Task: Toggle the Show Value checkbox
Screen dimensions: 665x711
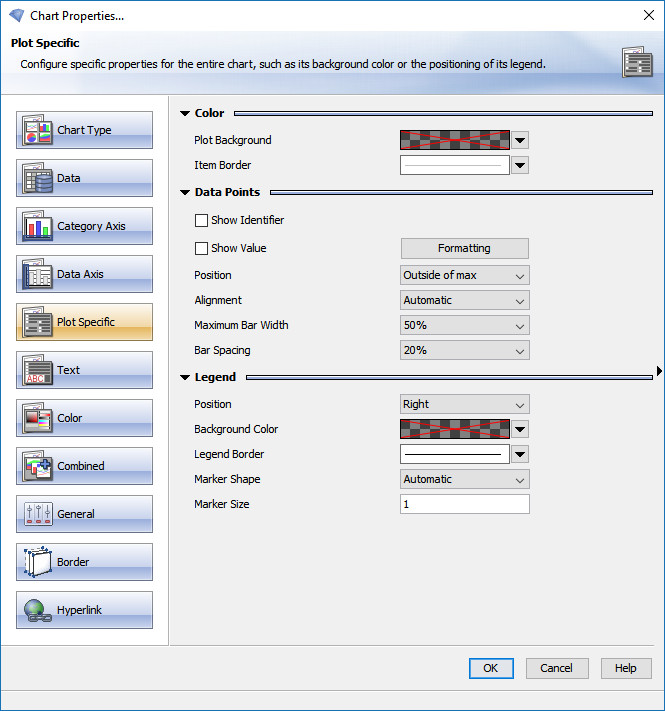Action: tap(201, 248)
